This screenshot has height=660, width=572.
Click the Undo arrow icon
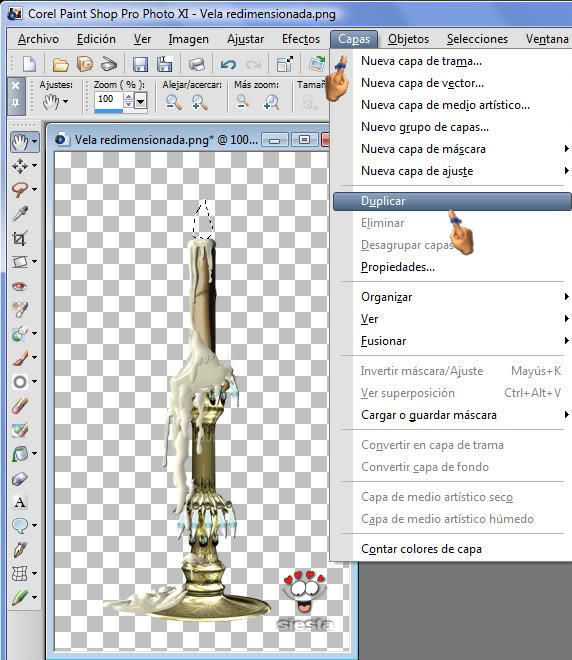coord(228,64)
